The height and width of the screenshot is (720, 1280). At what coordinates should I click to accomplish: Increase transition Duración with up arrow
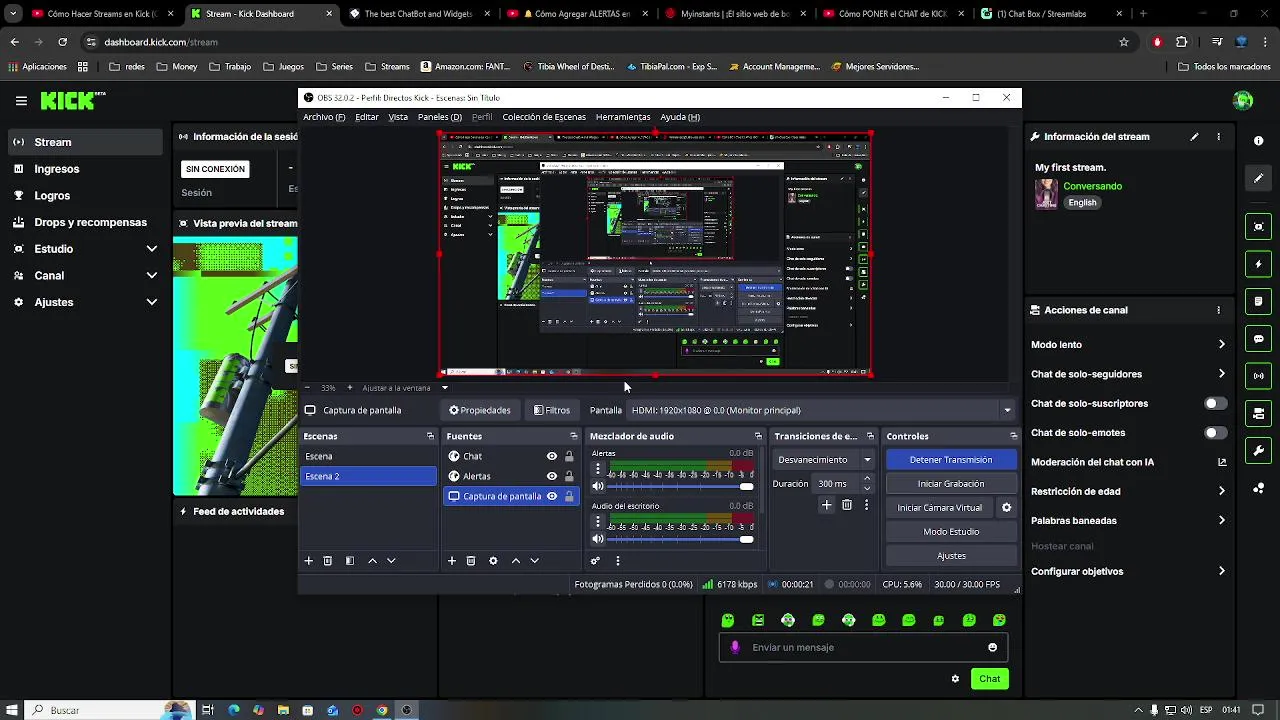click(x=867, y=479)
